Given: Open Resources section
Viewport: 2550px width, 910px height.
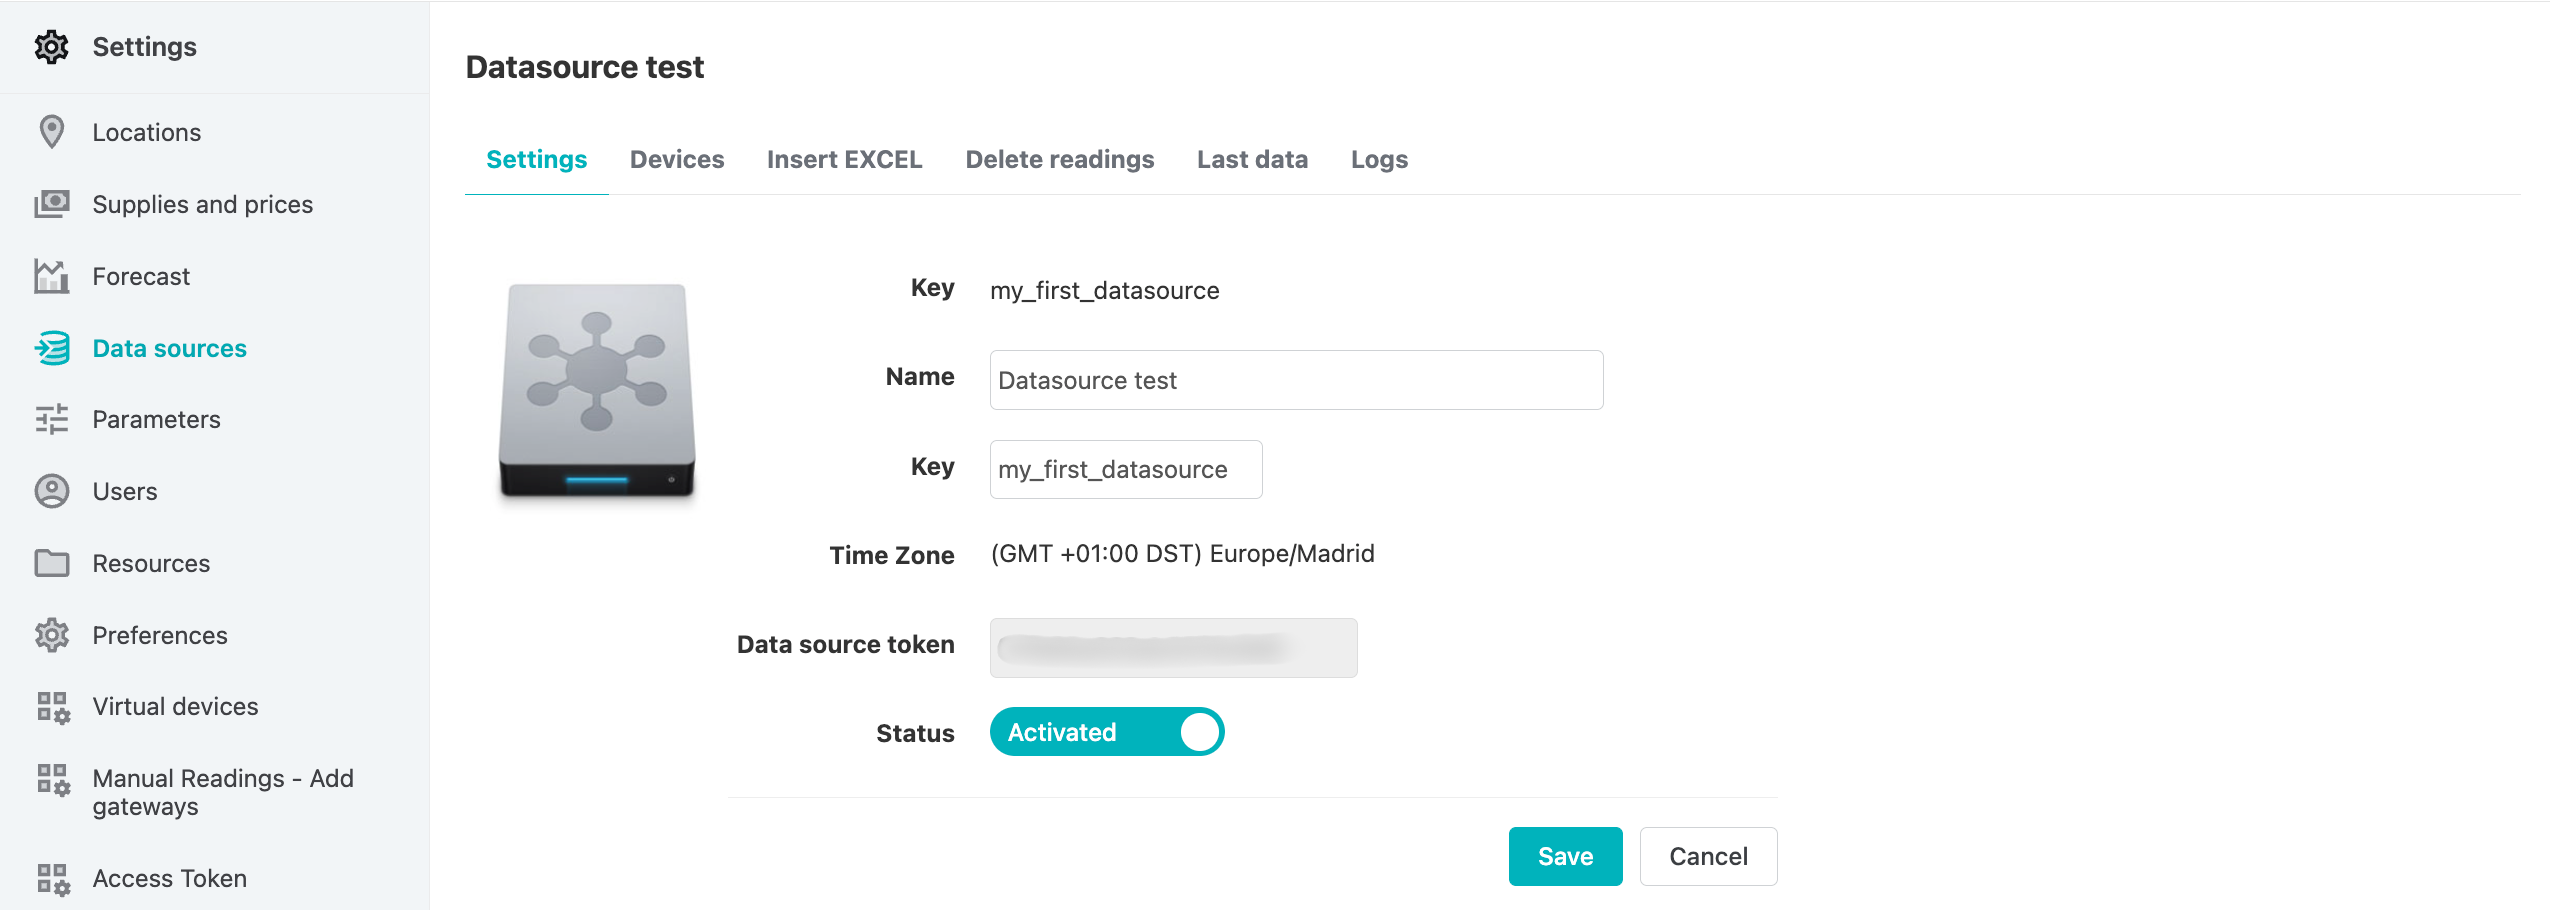Looking at the screenshot, I should pos(151,563).
